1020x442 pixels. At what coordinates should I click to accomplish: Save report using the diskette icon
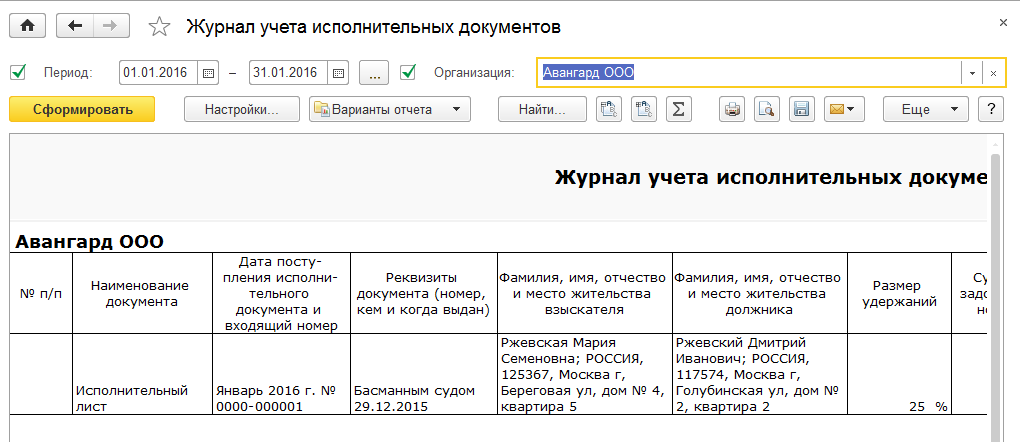[x=800, y=109]
